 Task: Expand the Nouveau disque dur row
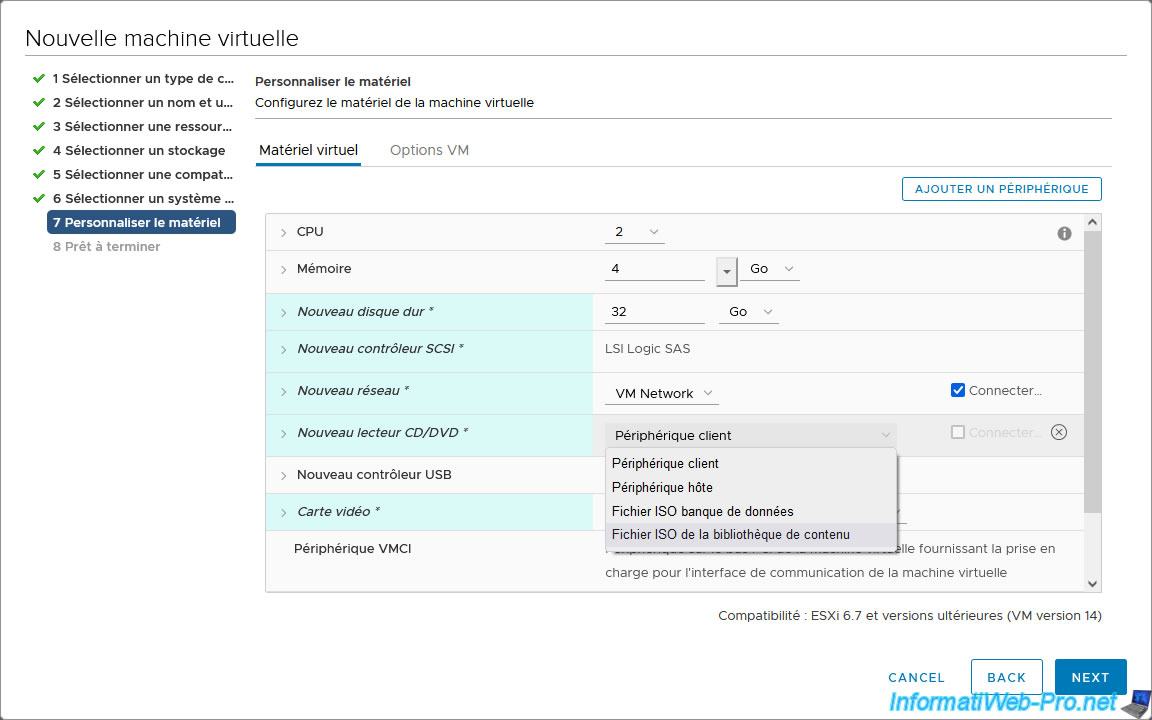tap(284, 313)
